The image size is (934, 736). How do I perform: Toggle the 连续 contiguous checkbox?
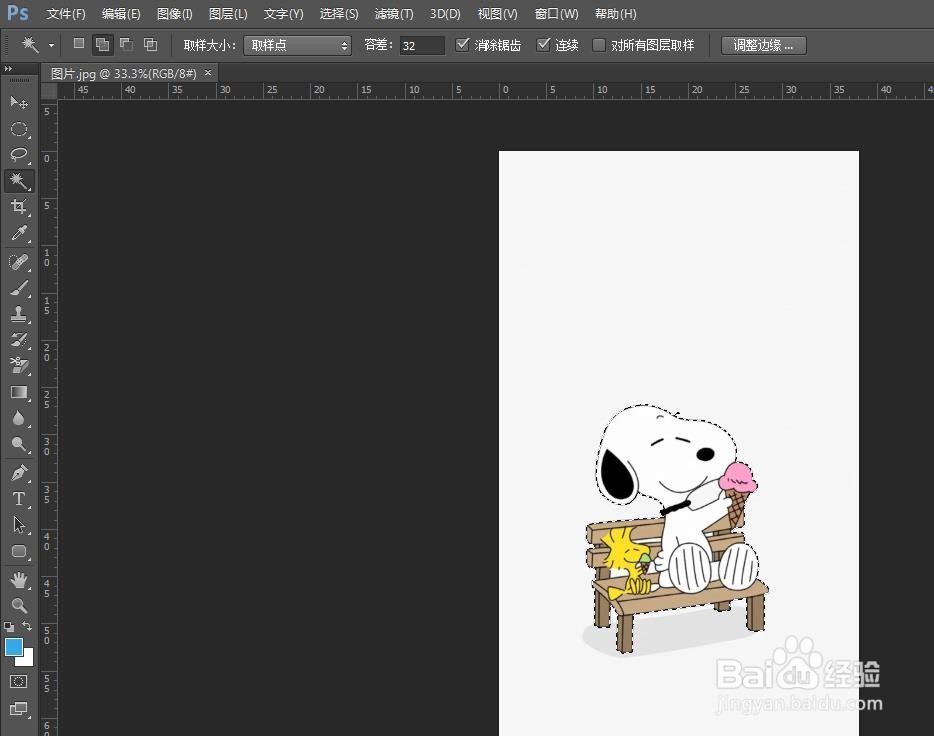[x=543, y=45]
